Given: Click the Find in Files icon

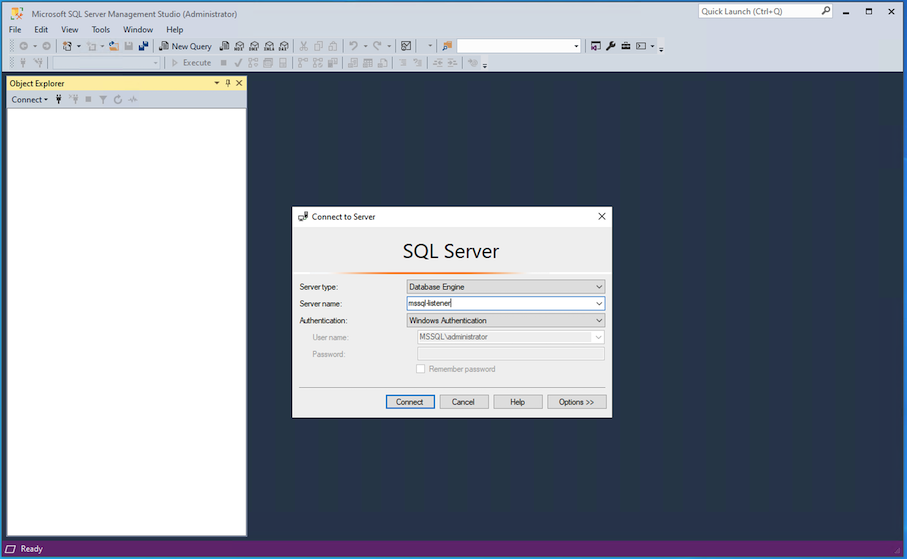Looking at the screenshot, I should 447,46.
